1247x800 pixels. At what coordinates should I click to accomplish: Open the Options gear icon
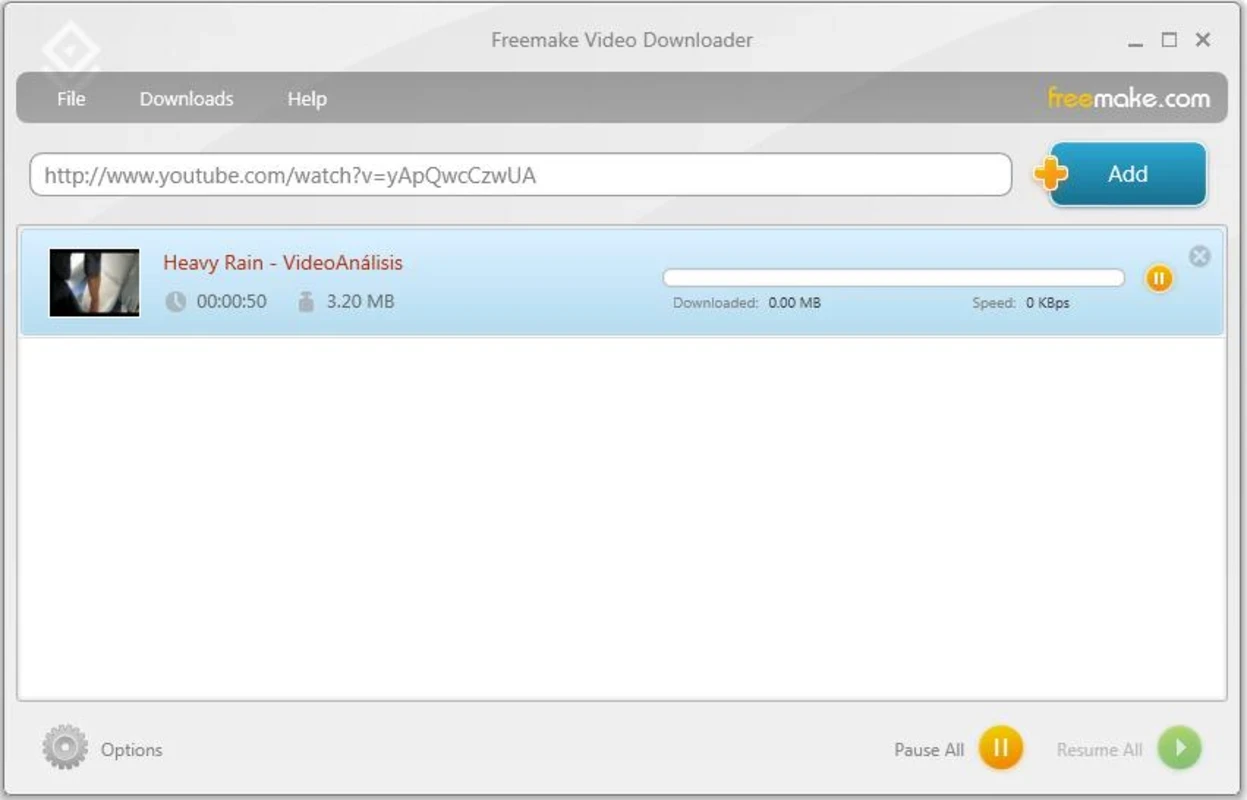[x=65, y=748]
